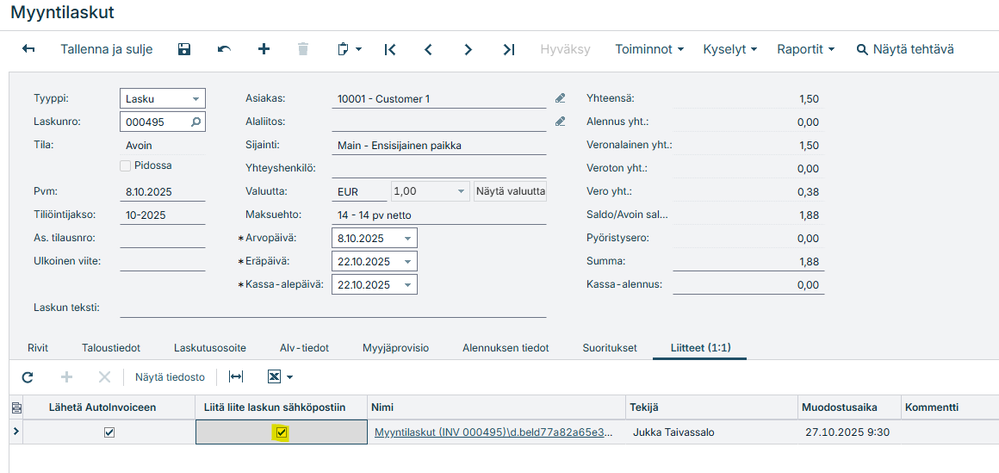Click Näytä tehtävä button

click(905, 49)
